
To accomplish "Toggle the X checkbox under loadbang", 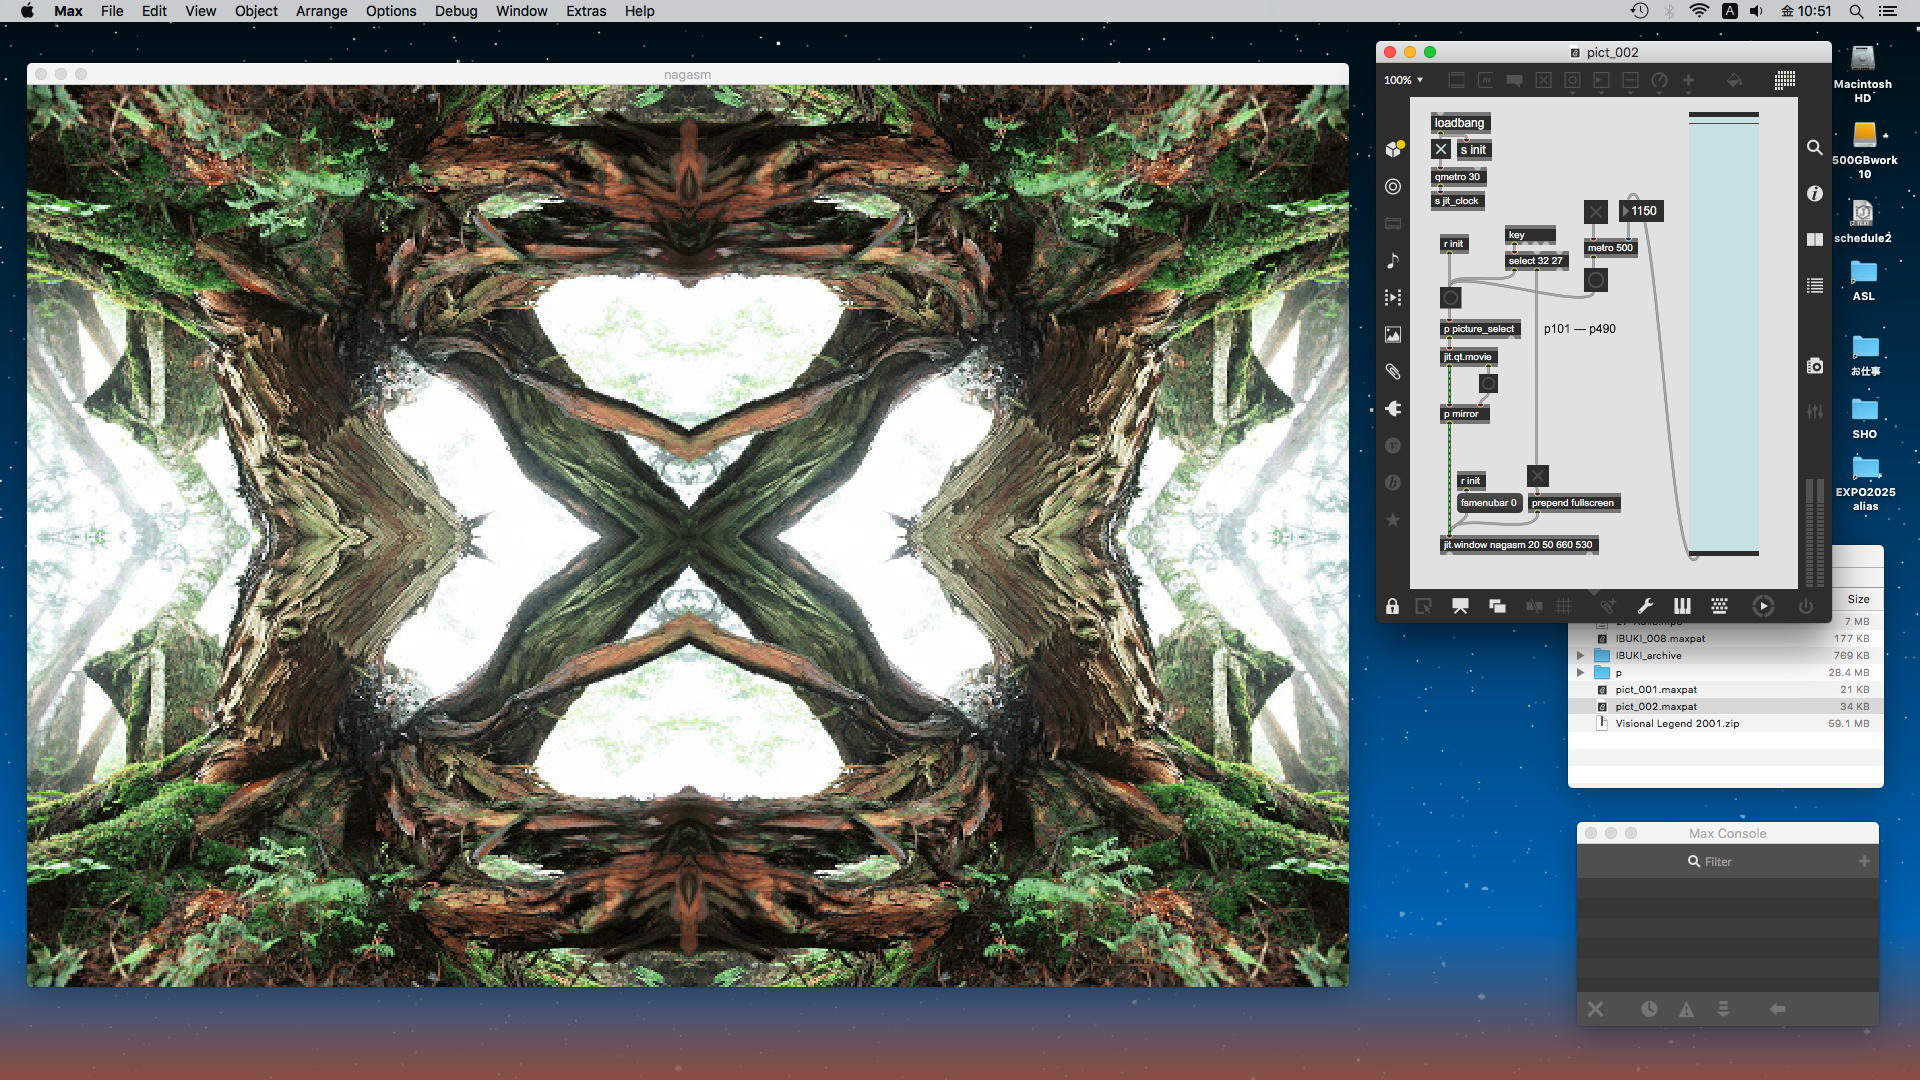I will tap(1441, 150).
